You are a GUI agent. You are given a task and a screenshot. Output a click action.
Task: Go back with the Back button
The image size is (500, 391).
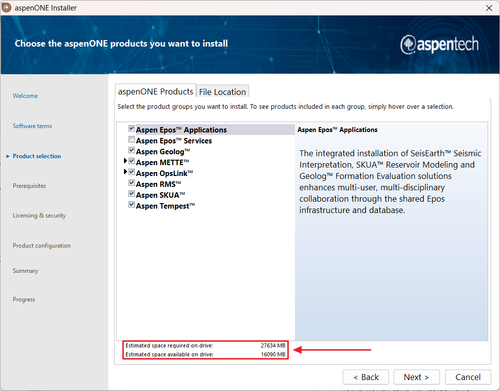tap(366, 377)
